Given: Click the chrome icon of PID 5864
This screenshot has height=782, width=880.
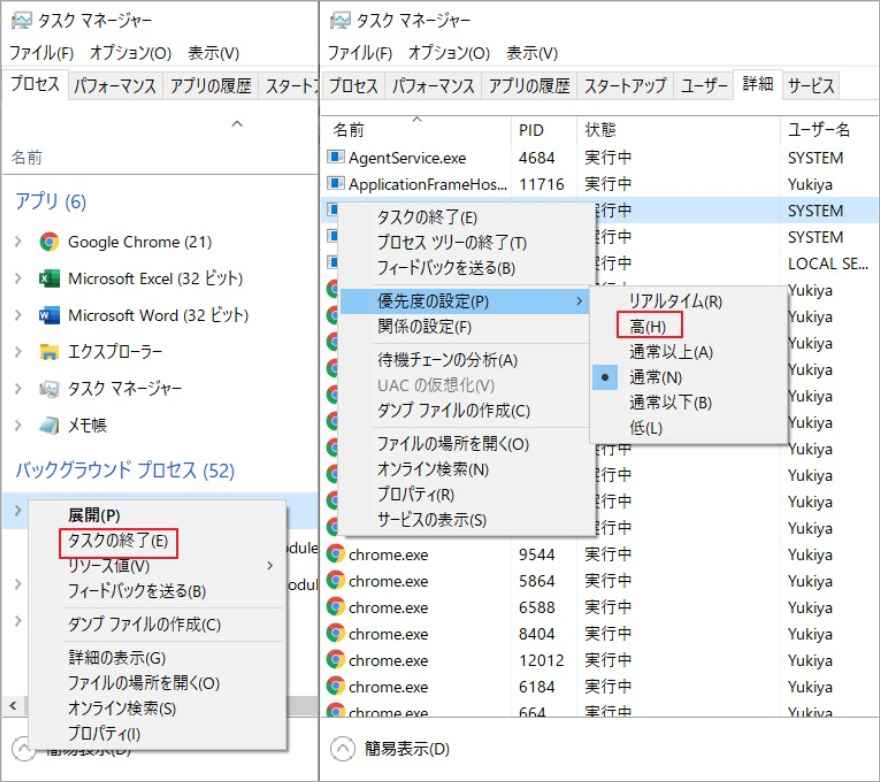Looking at the screenshot, I should click(335, 580).
